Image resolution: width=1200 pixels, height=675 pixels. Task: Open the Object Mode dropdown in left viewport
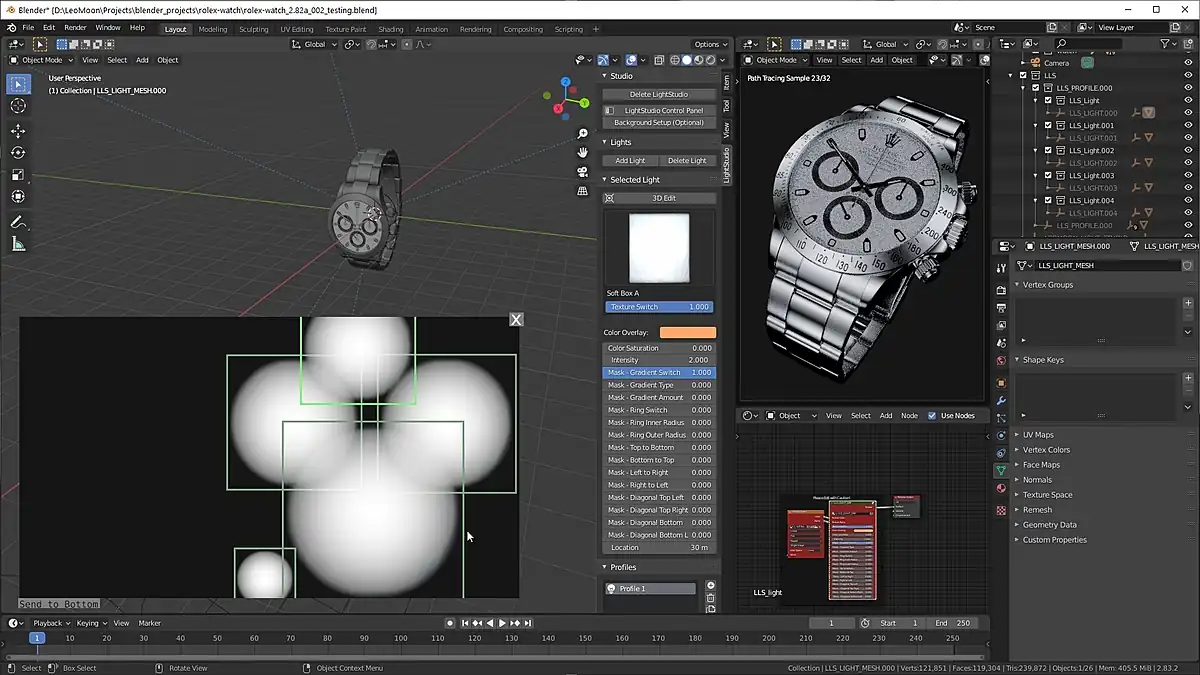40,60
